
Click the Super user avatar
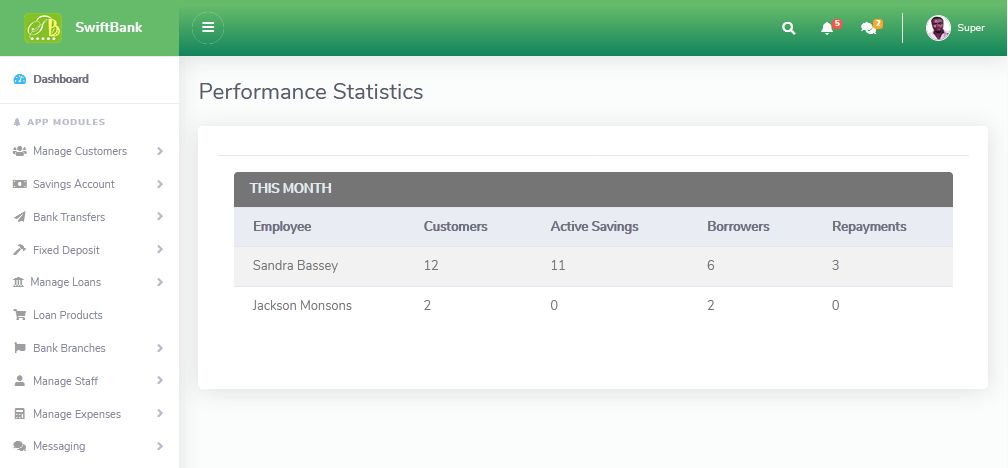pyautogui.click(x=938, y=28)
